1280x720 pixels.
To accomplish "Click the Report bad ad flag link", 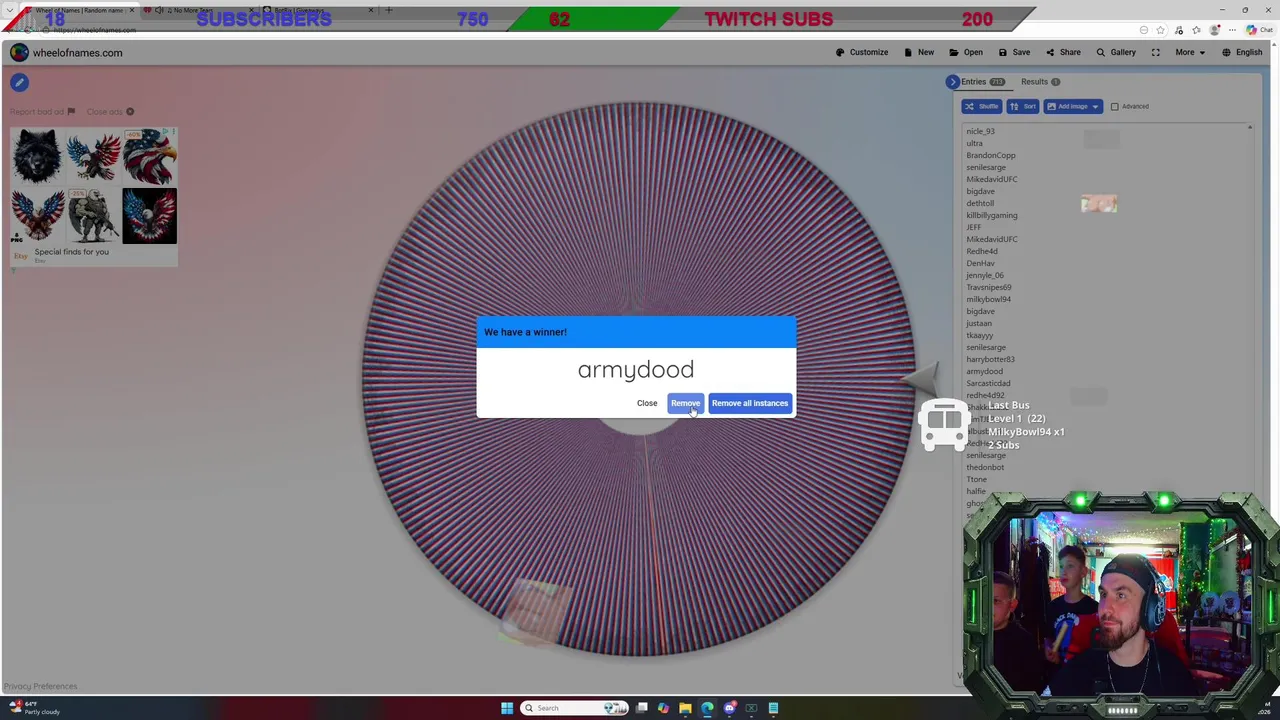I will pos(42,112).
